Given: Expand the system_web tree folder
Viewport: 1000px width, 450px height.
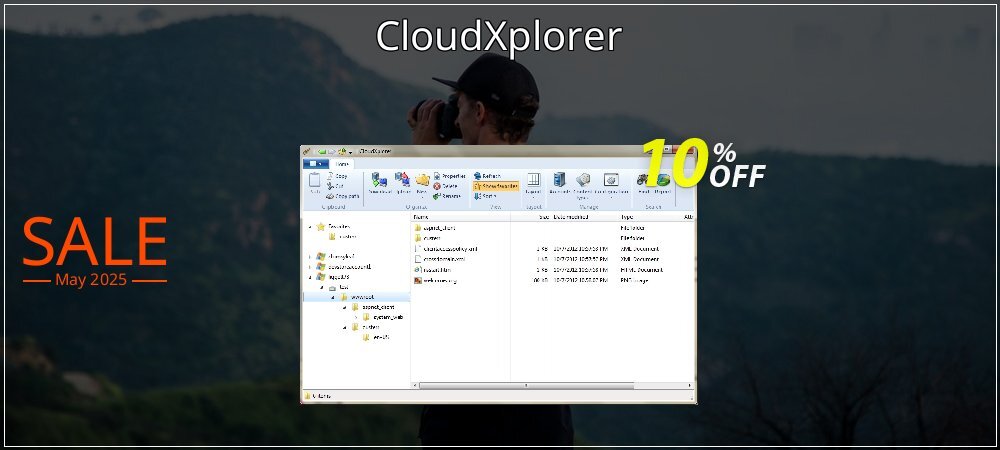Looking at the screenshot, I should [357, 317].
